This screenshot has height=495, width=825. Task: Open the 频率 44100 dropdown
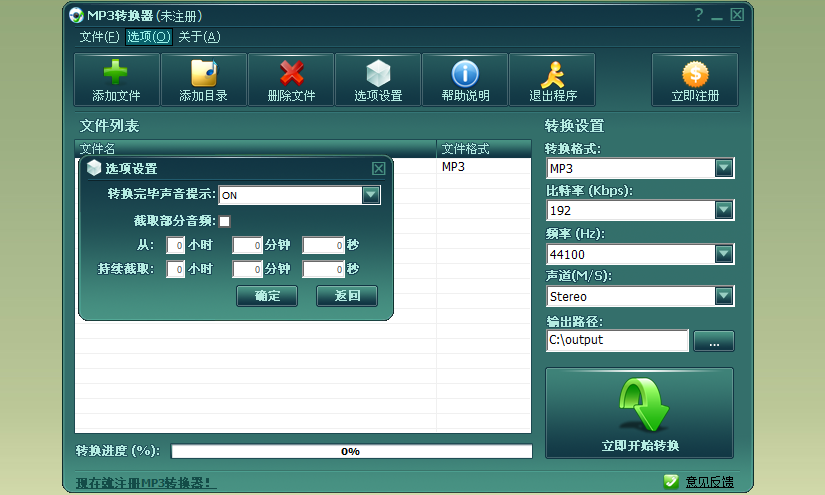pos(723,254)
